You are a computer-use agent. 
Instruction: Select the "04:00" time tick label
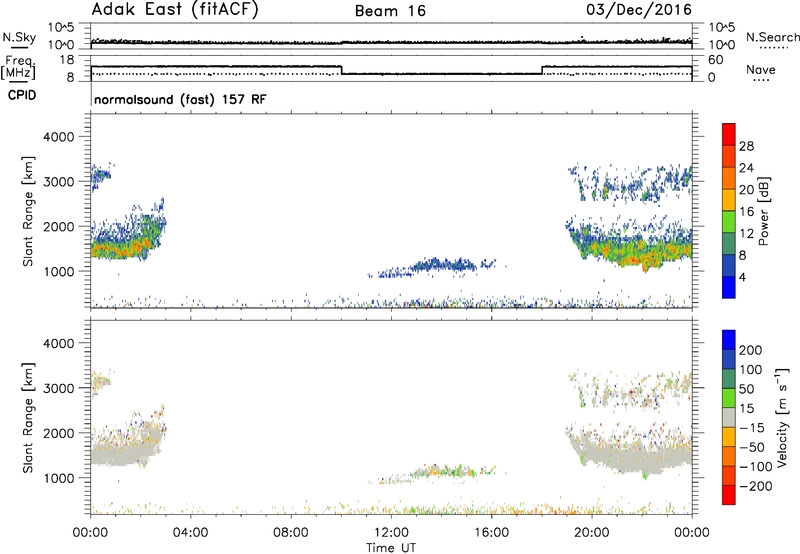[190, 533]
